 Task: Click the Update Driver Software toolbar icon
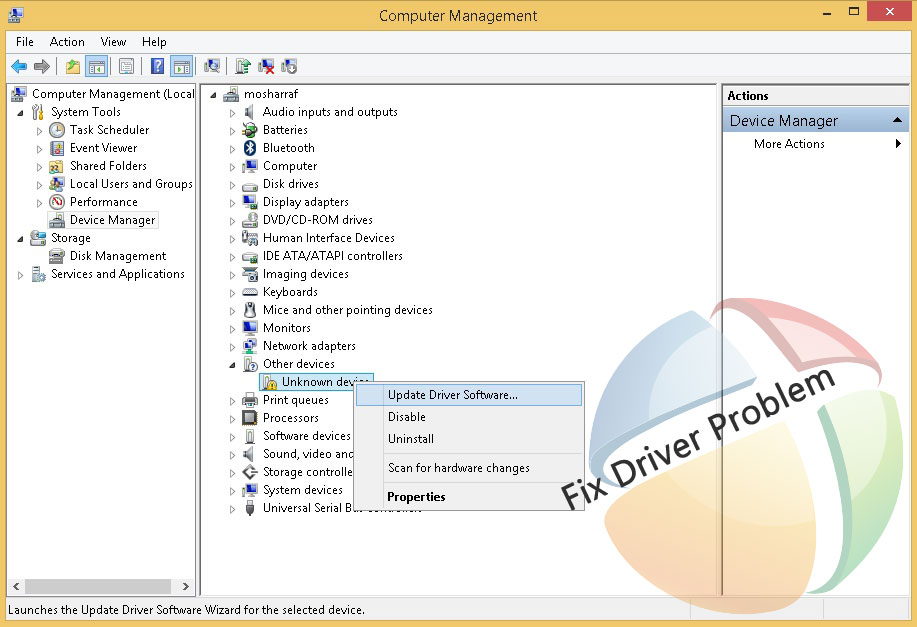tap(243, 67)
